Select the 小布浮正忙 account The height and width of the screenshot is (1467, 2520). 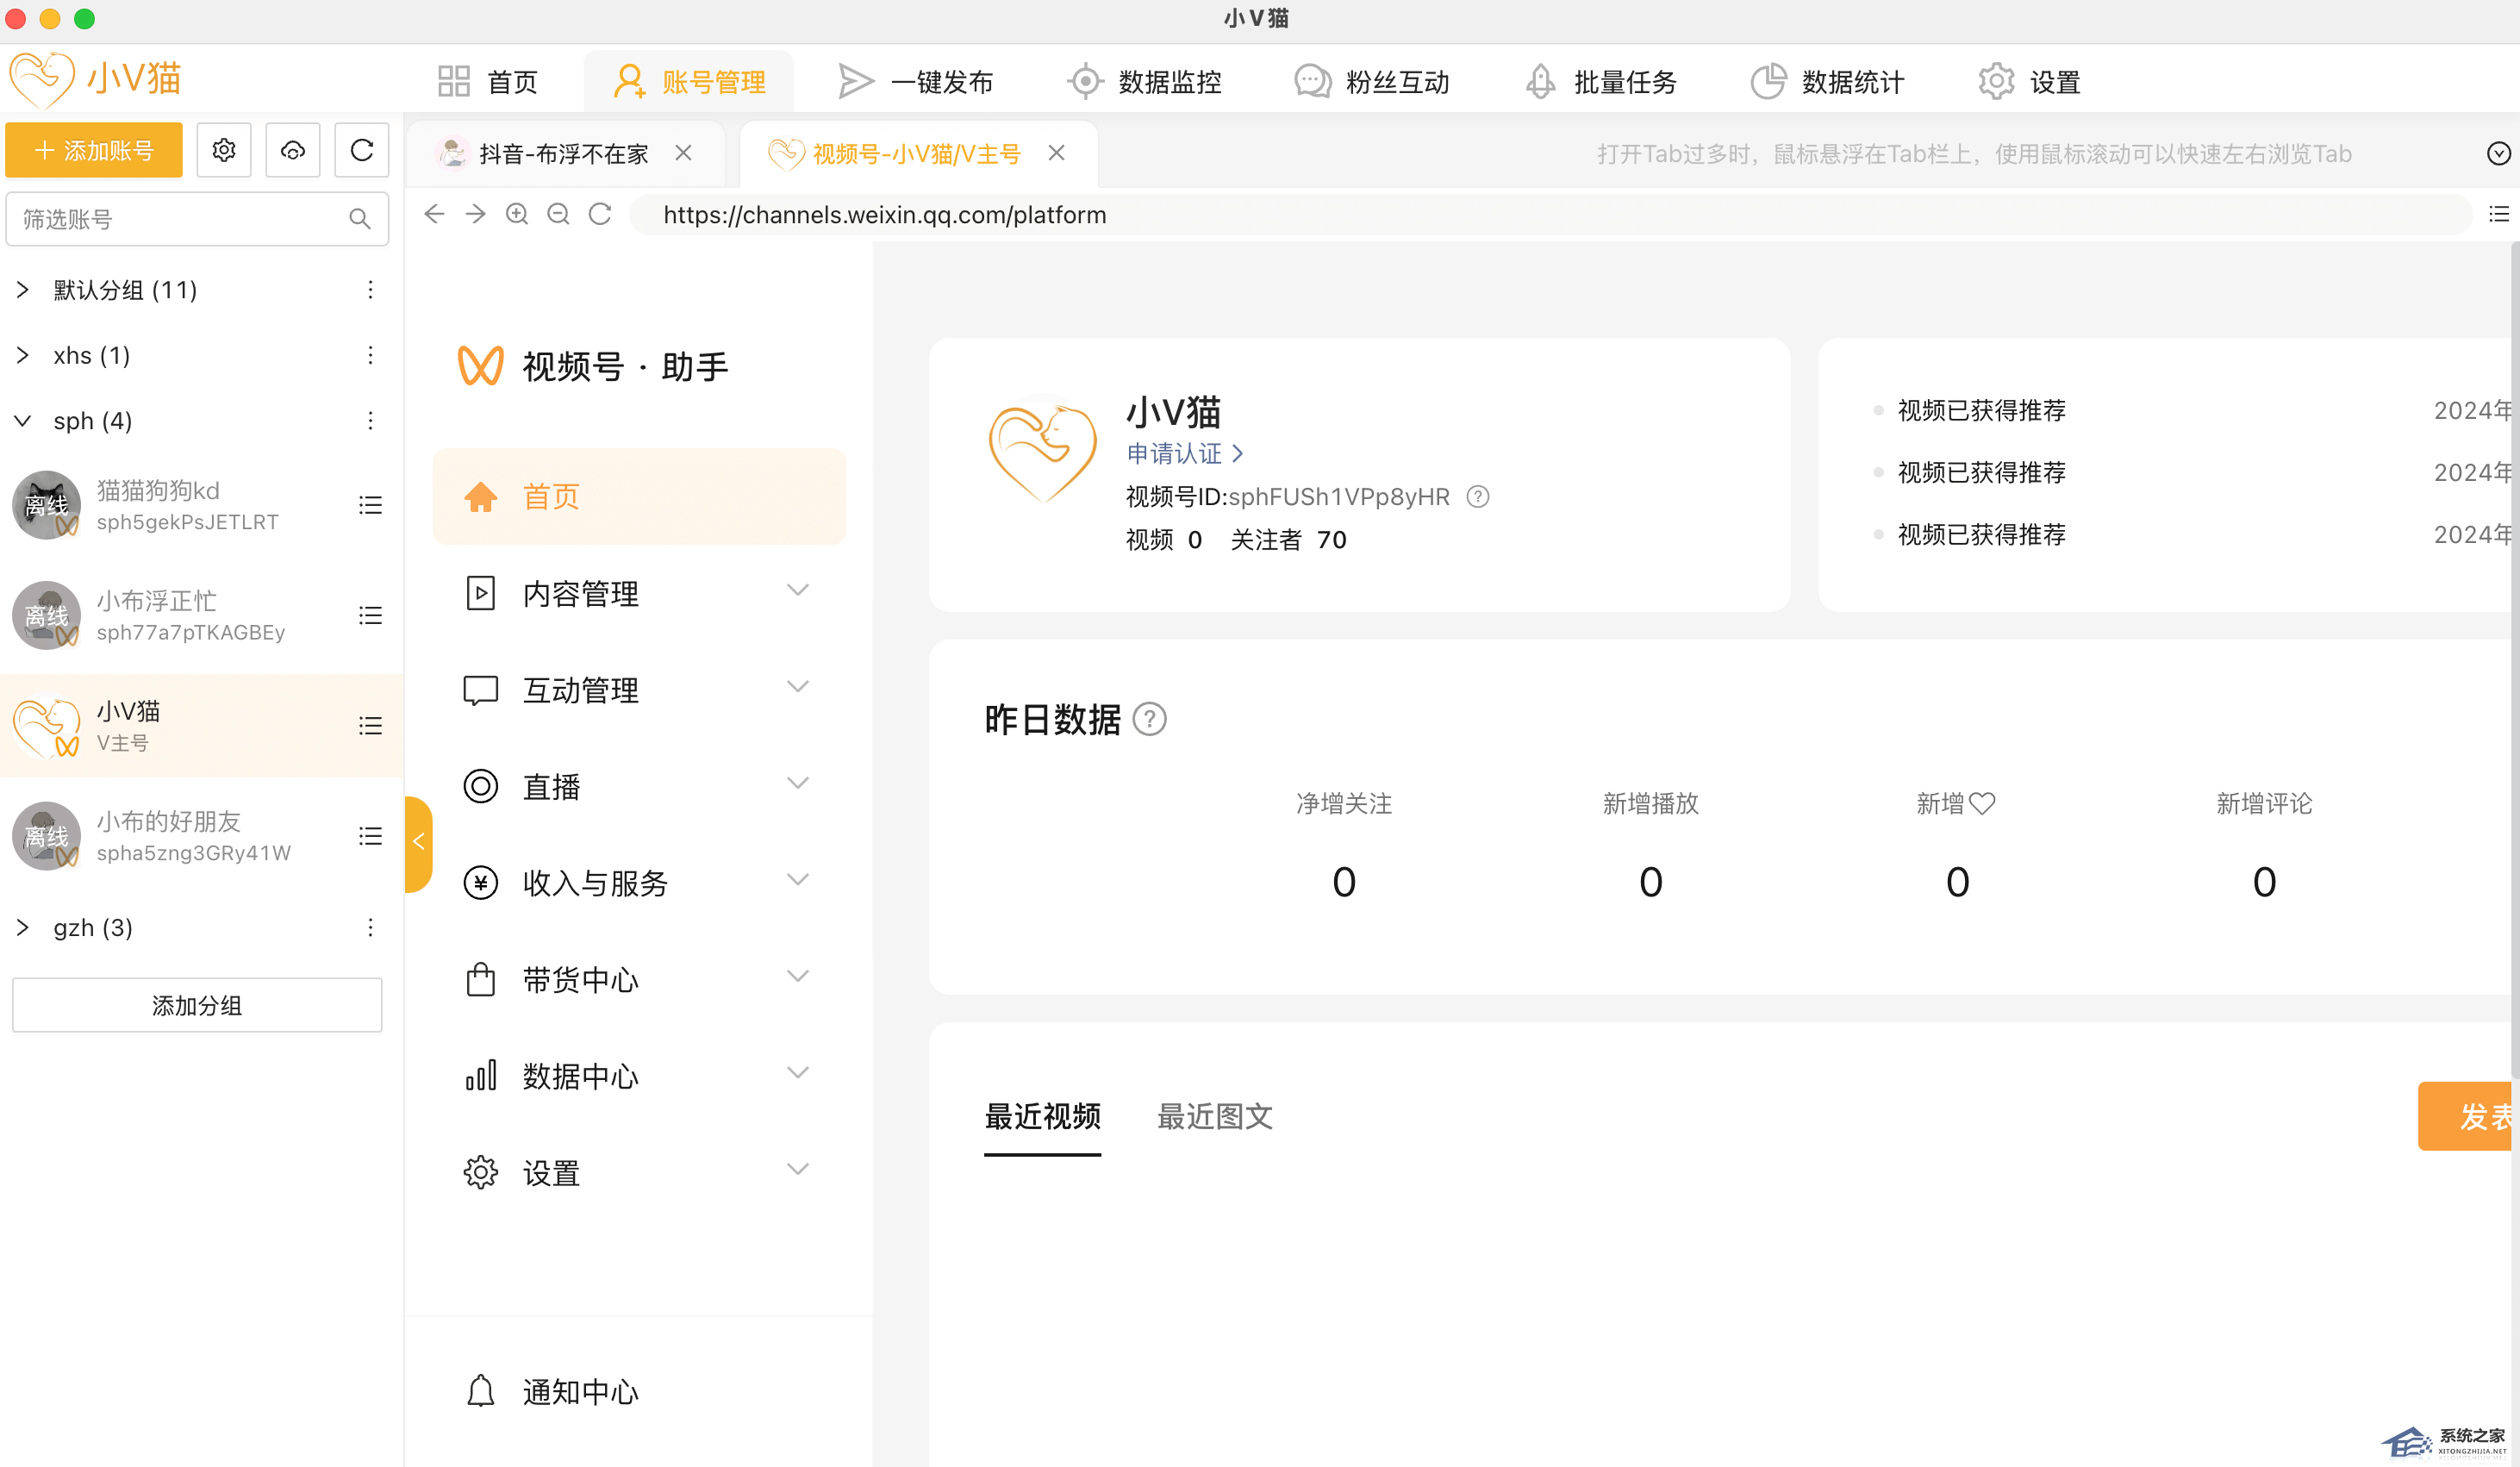pos(202,615)
